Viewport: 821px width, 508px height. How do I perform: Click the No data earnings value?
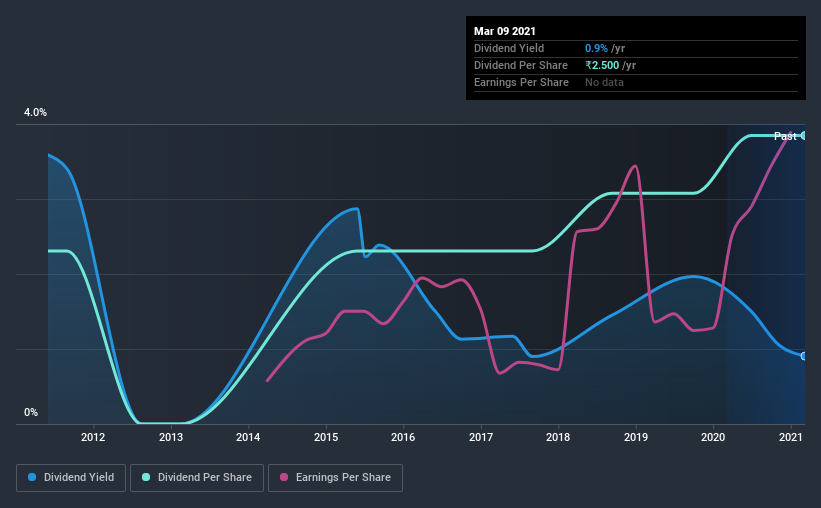(x=604, y=82)
